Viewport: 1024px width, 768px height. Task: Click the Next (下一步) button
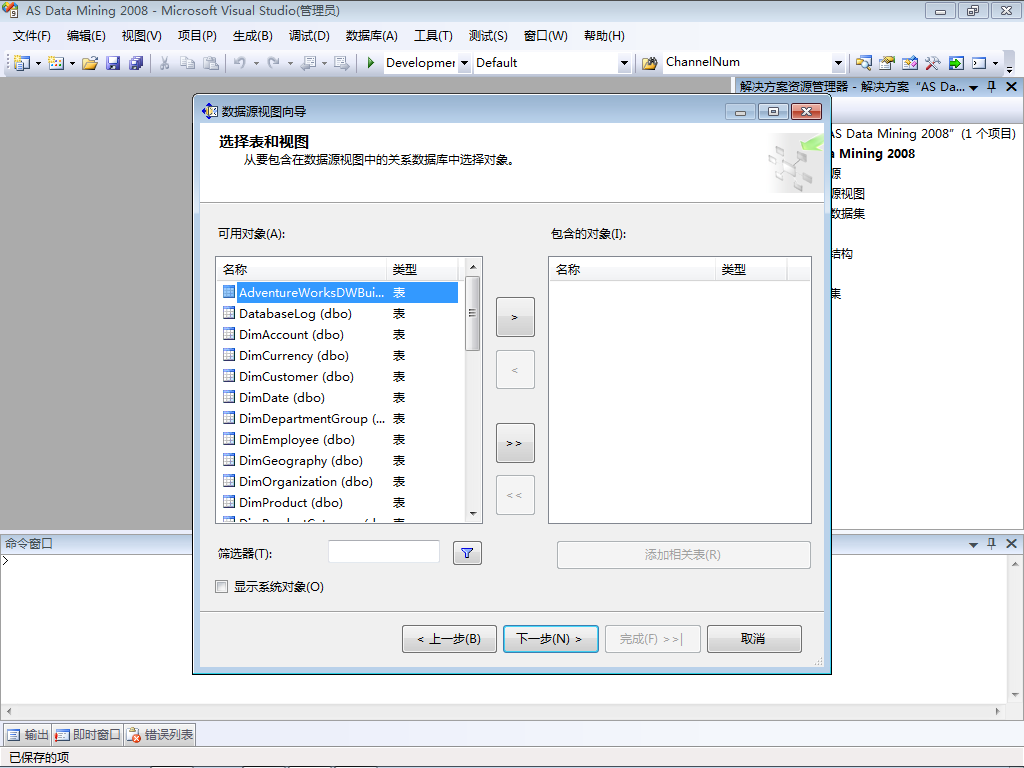click(551, 639)
